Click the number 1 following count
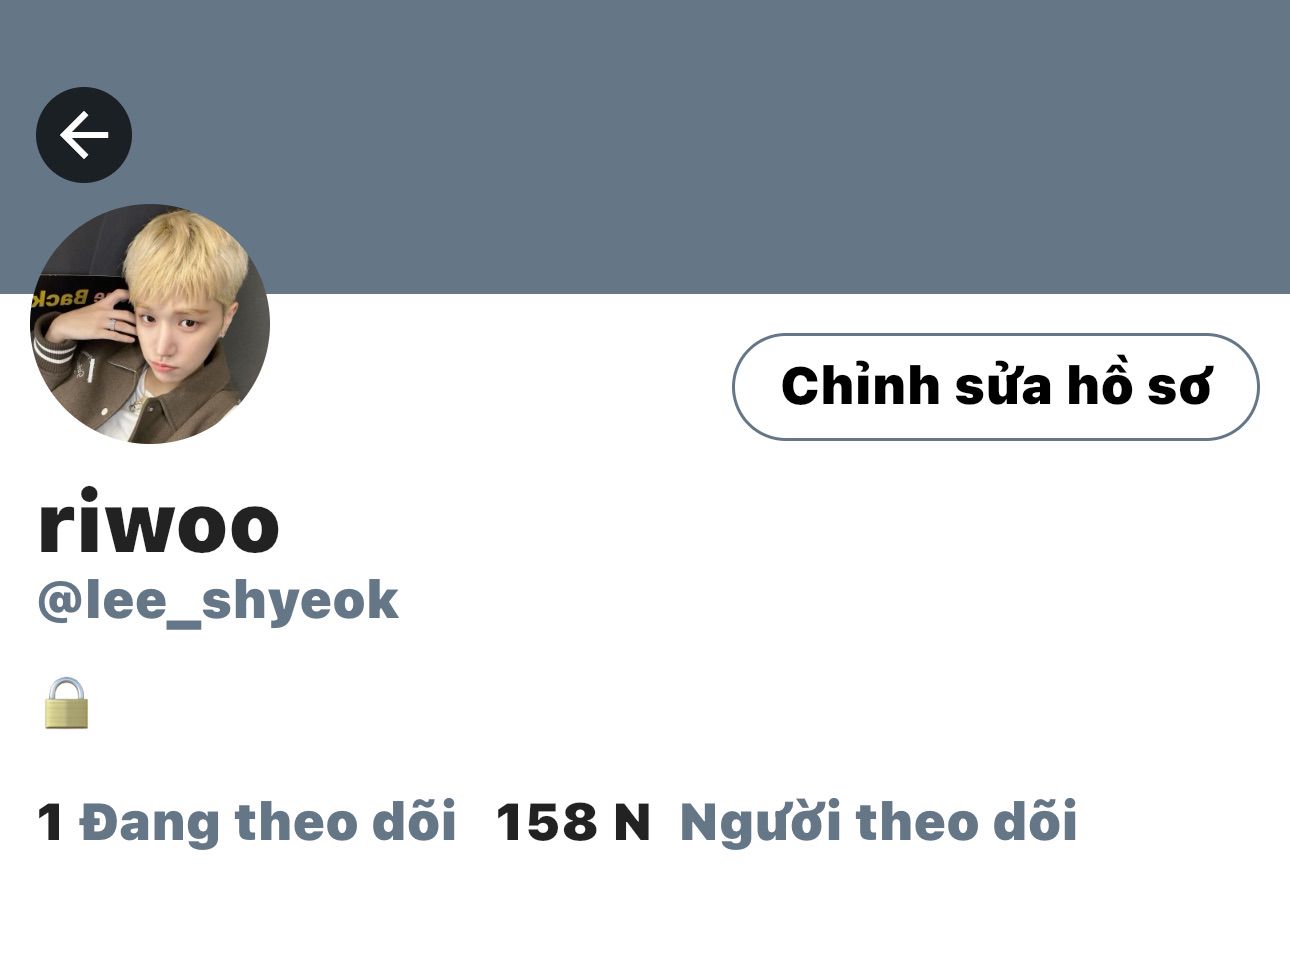This screenshot has width=1290, height=953. [x=51, y=823]
